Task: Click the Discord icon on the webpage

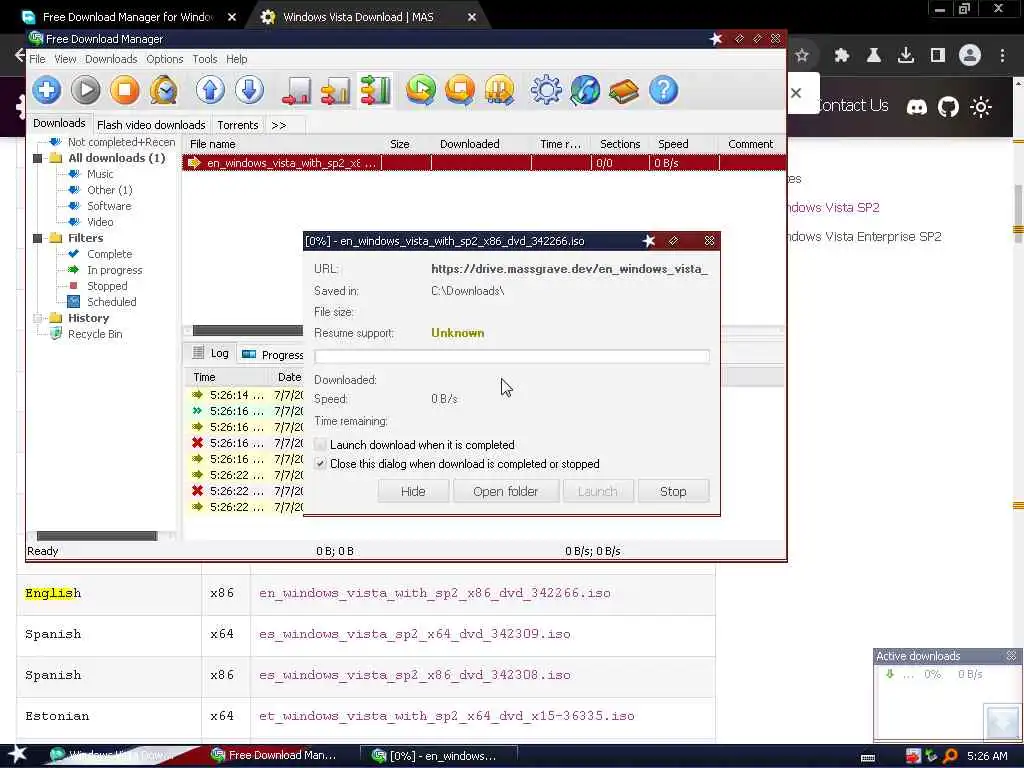Action: click(917, 106)
